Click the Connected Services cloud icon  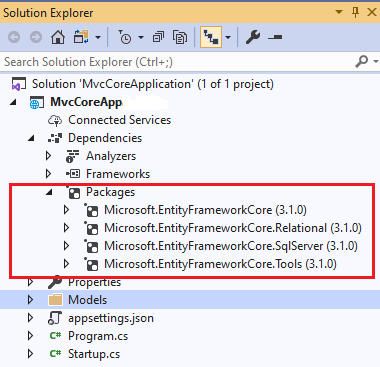pyautogui.click(x=55, y=120)
